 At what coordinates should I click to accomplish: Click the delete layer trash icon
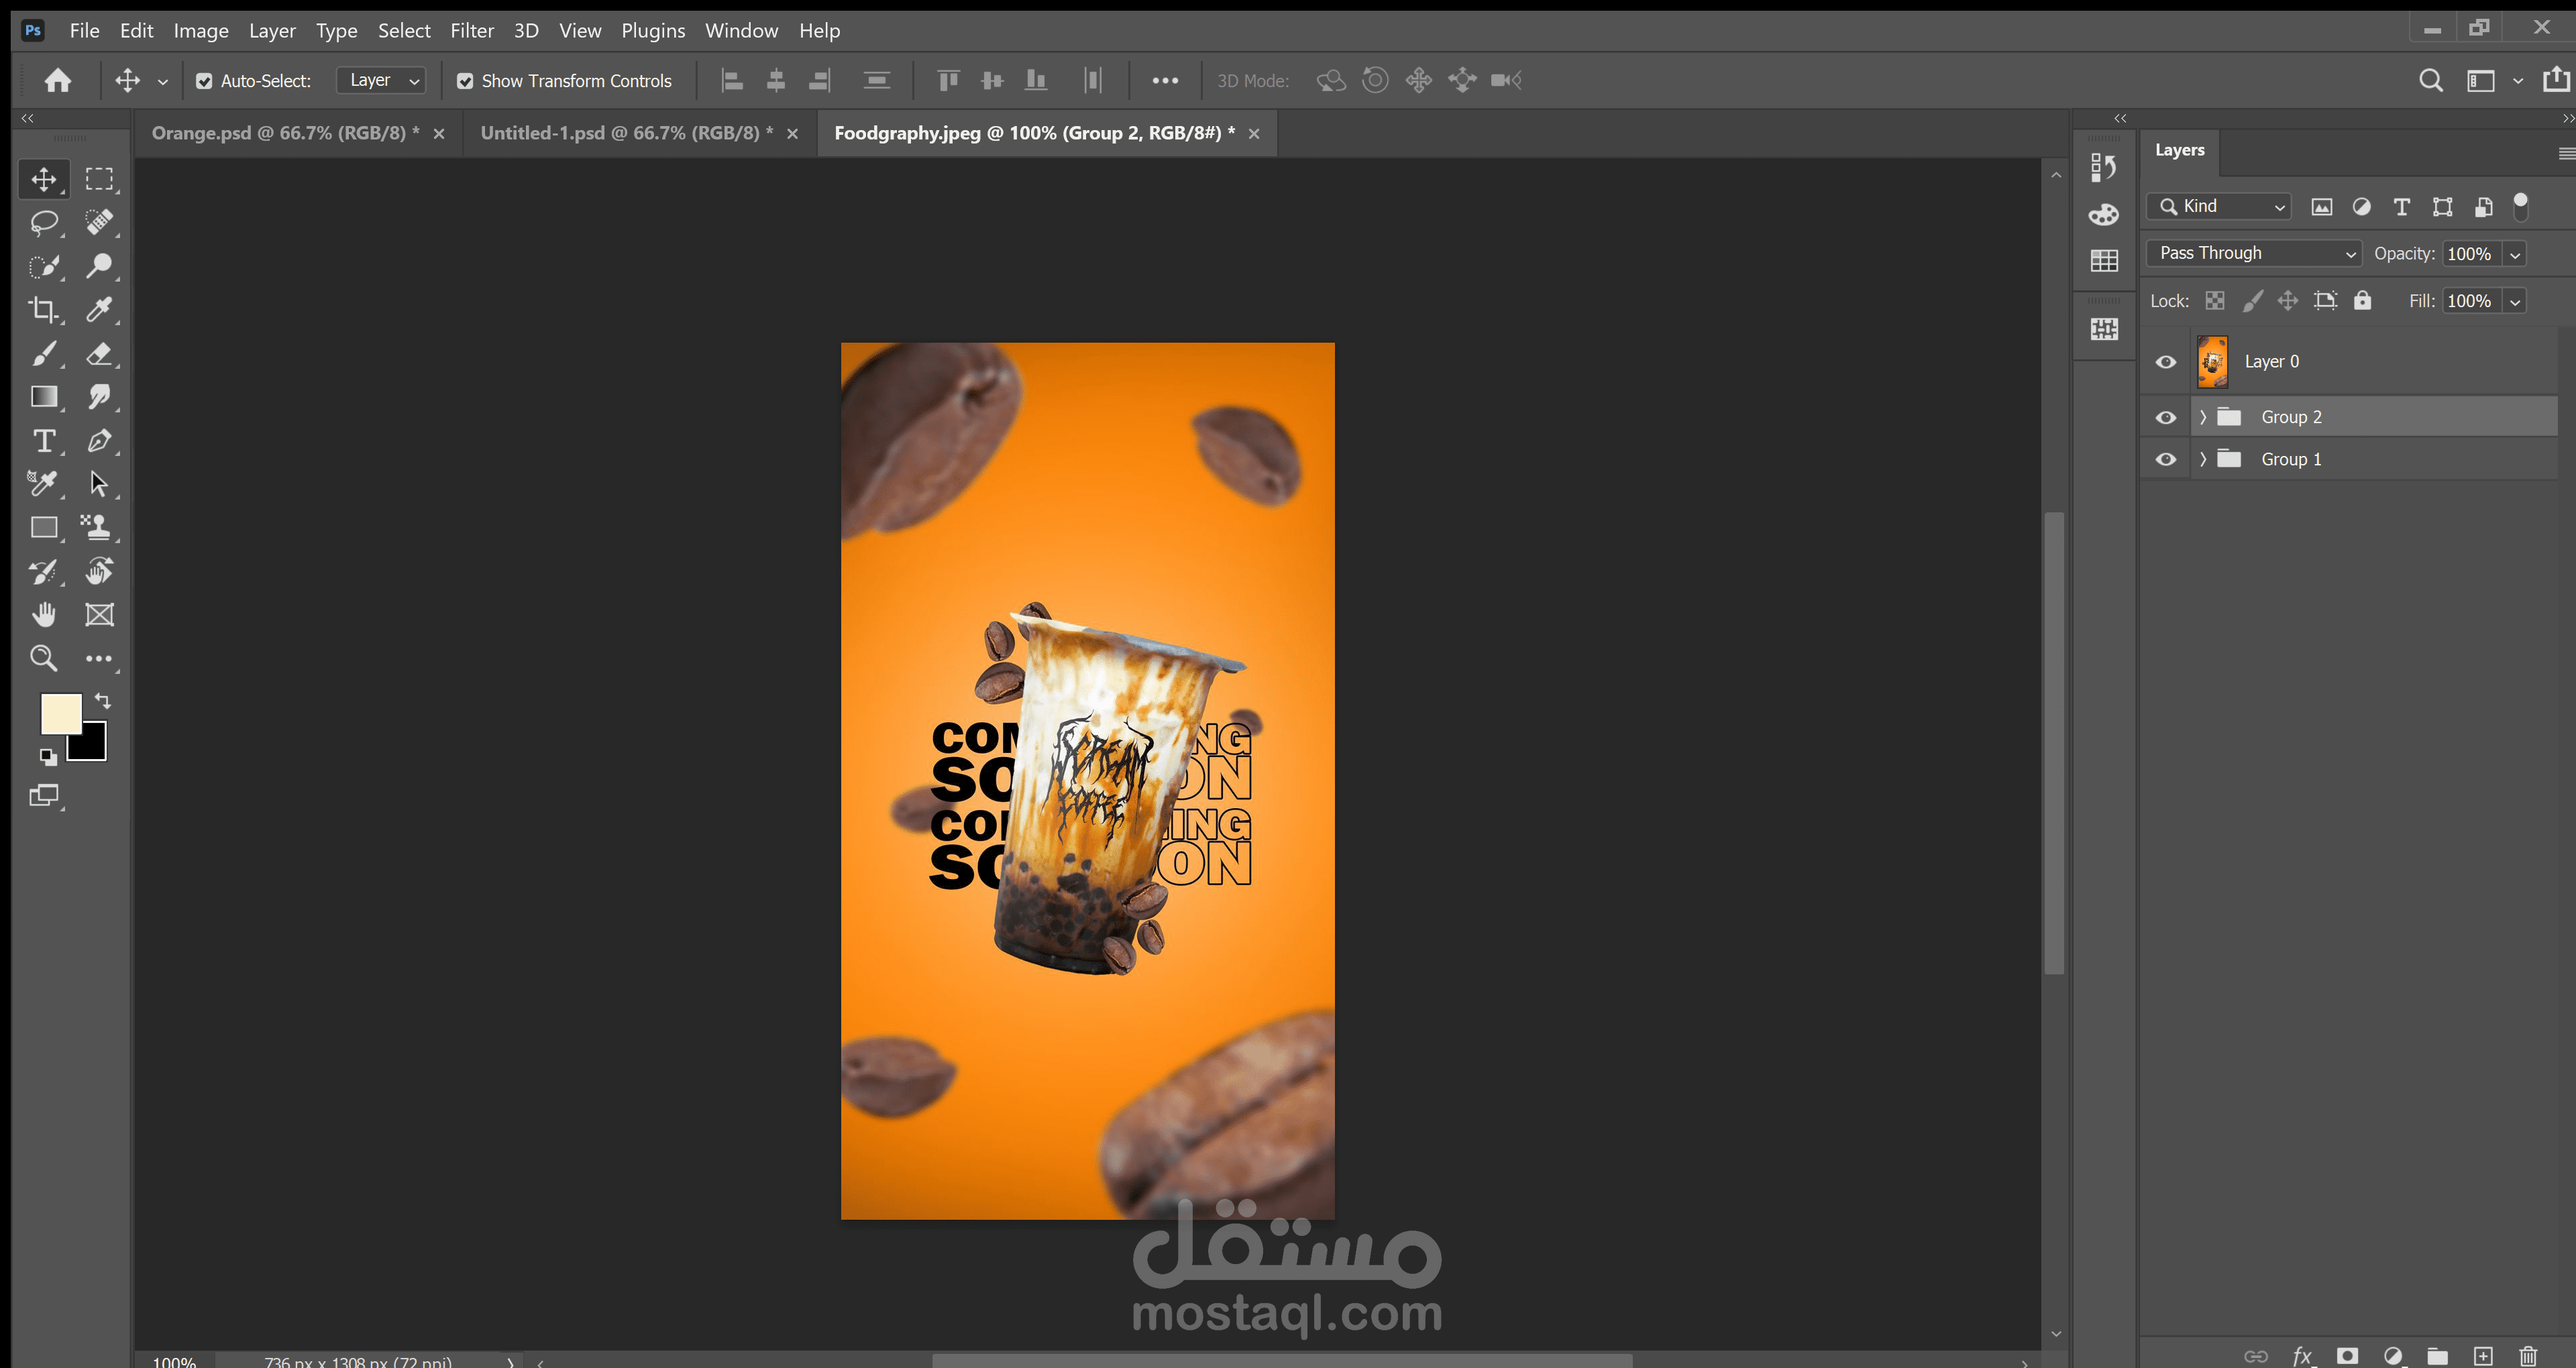pyautogui.click(x=2527, y=1356)
